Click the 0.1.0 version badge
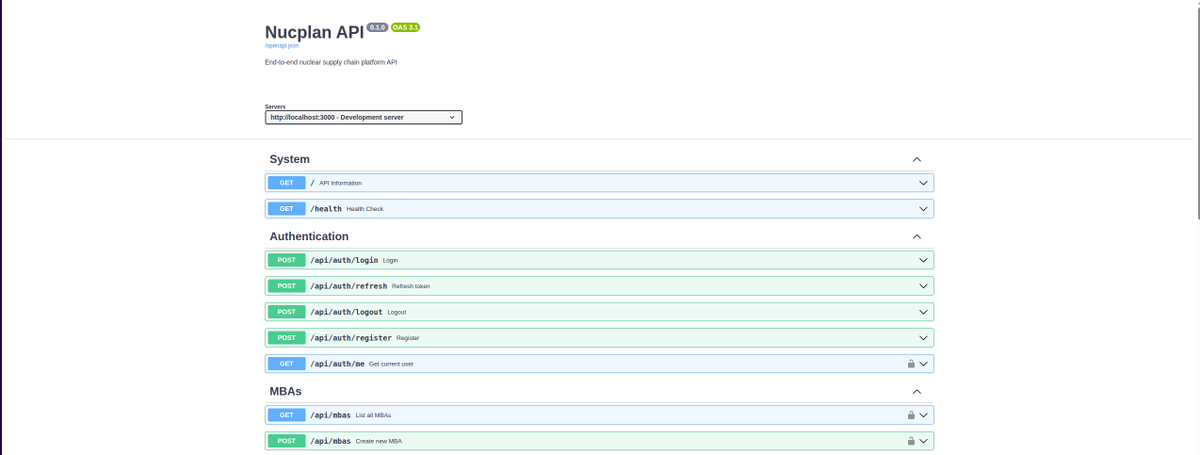1200x455 pixels. [378, 27]
